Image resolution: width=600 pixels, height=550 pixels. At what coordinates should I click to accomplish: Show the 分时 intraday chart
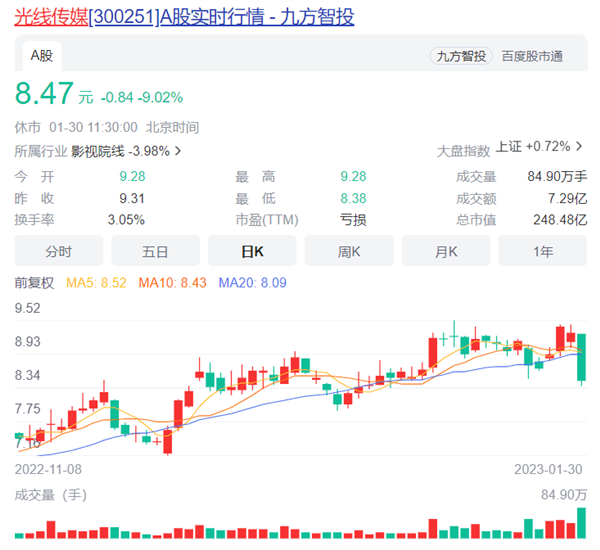coord(58,251)
